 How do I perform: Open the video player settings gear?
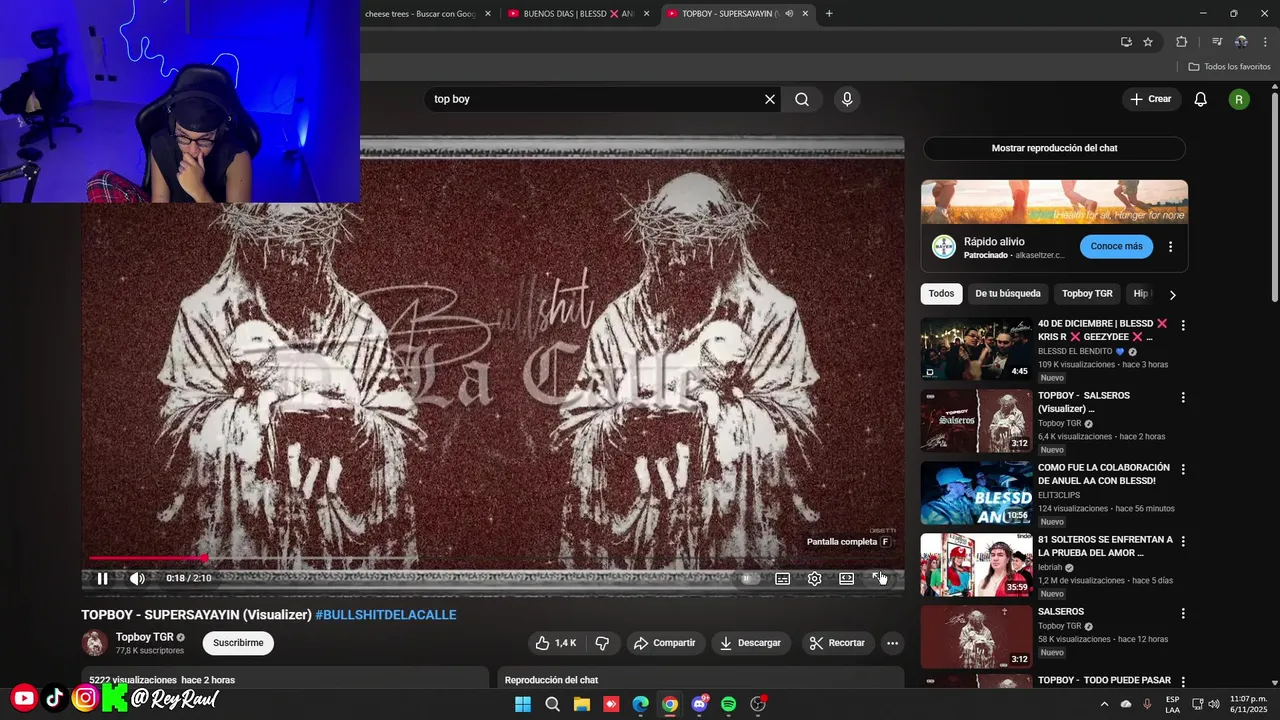815,578
